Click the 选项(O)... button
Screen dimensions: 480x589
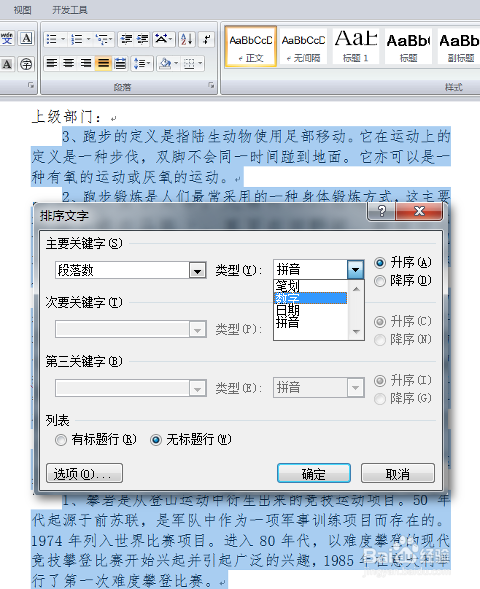[85, 473]
